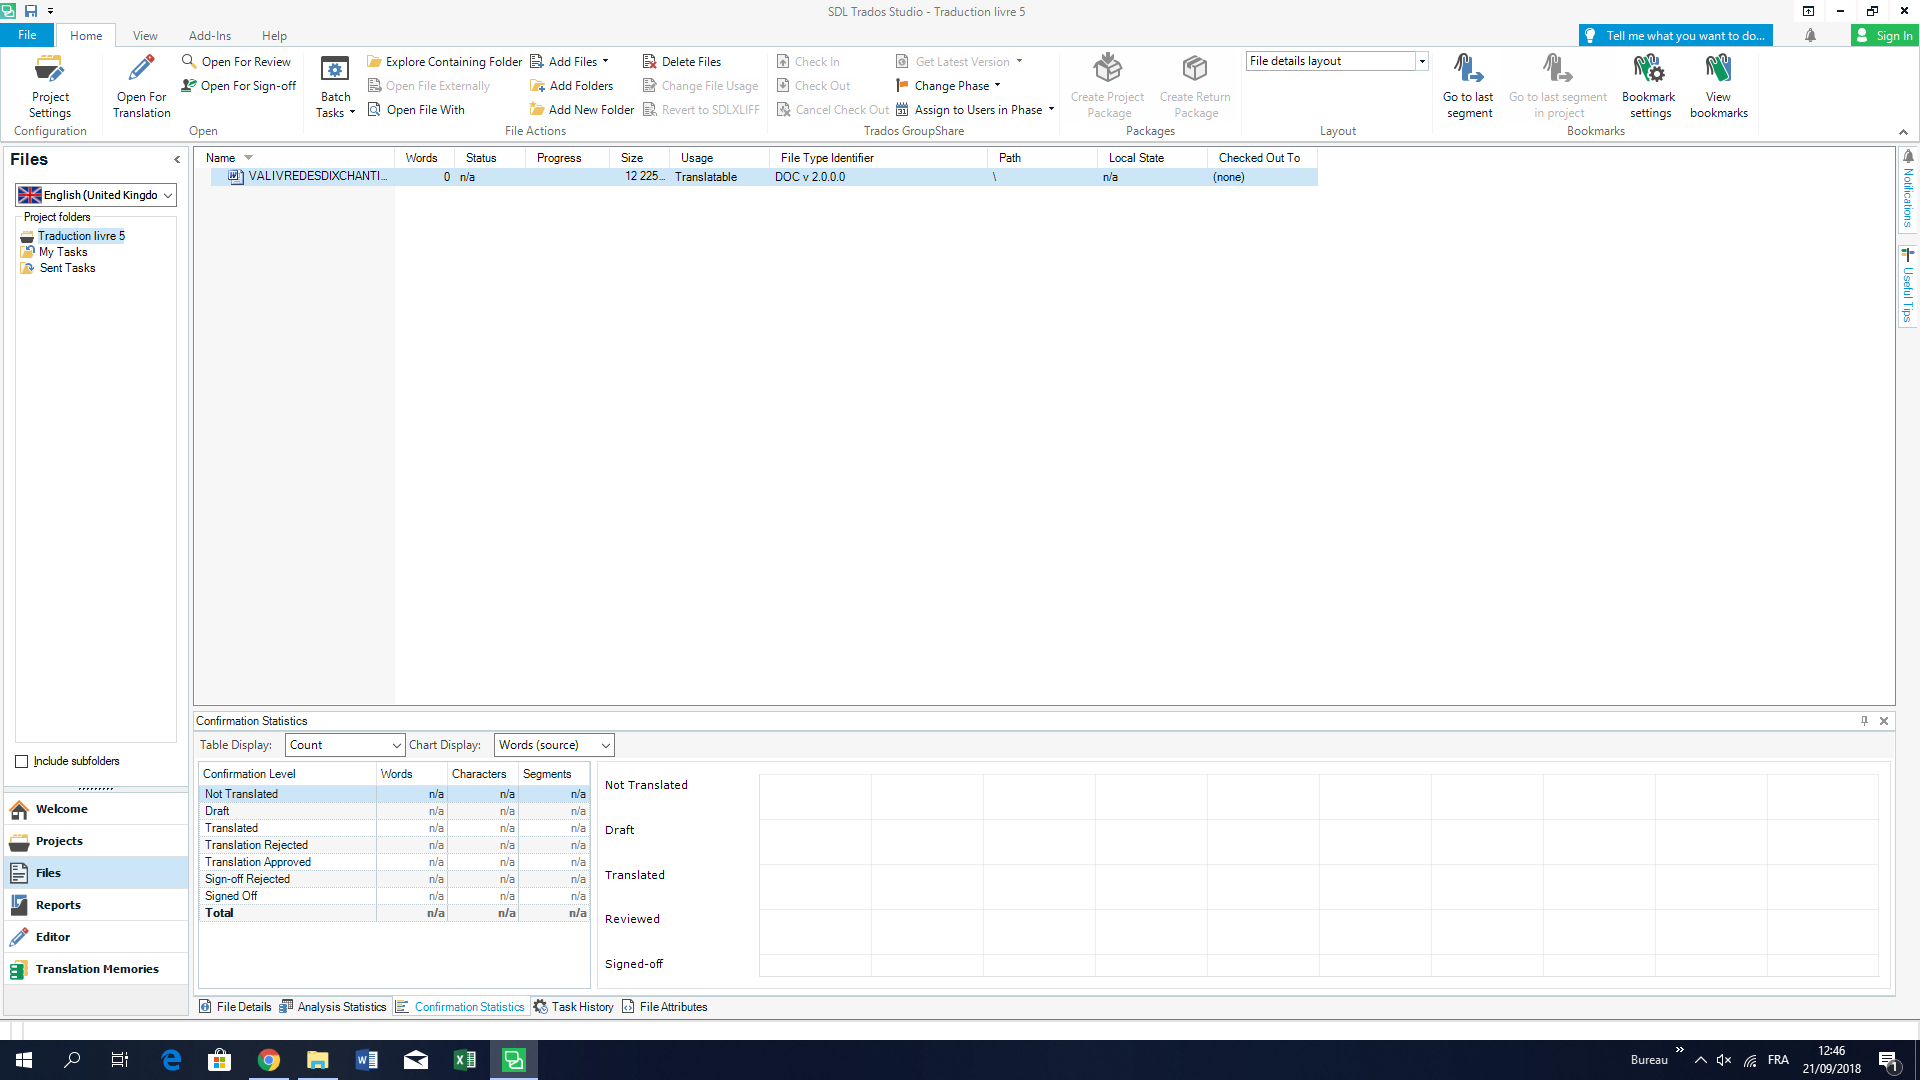
Task: Enable the Include subfolders checkbox
Action: click(x=22, y=762)
